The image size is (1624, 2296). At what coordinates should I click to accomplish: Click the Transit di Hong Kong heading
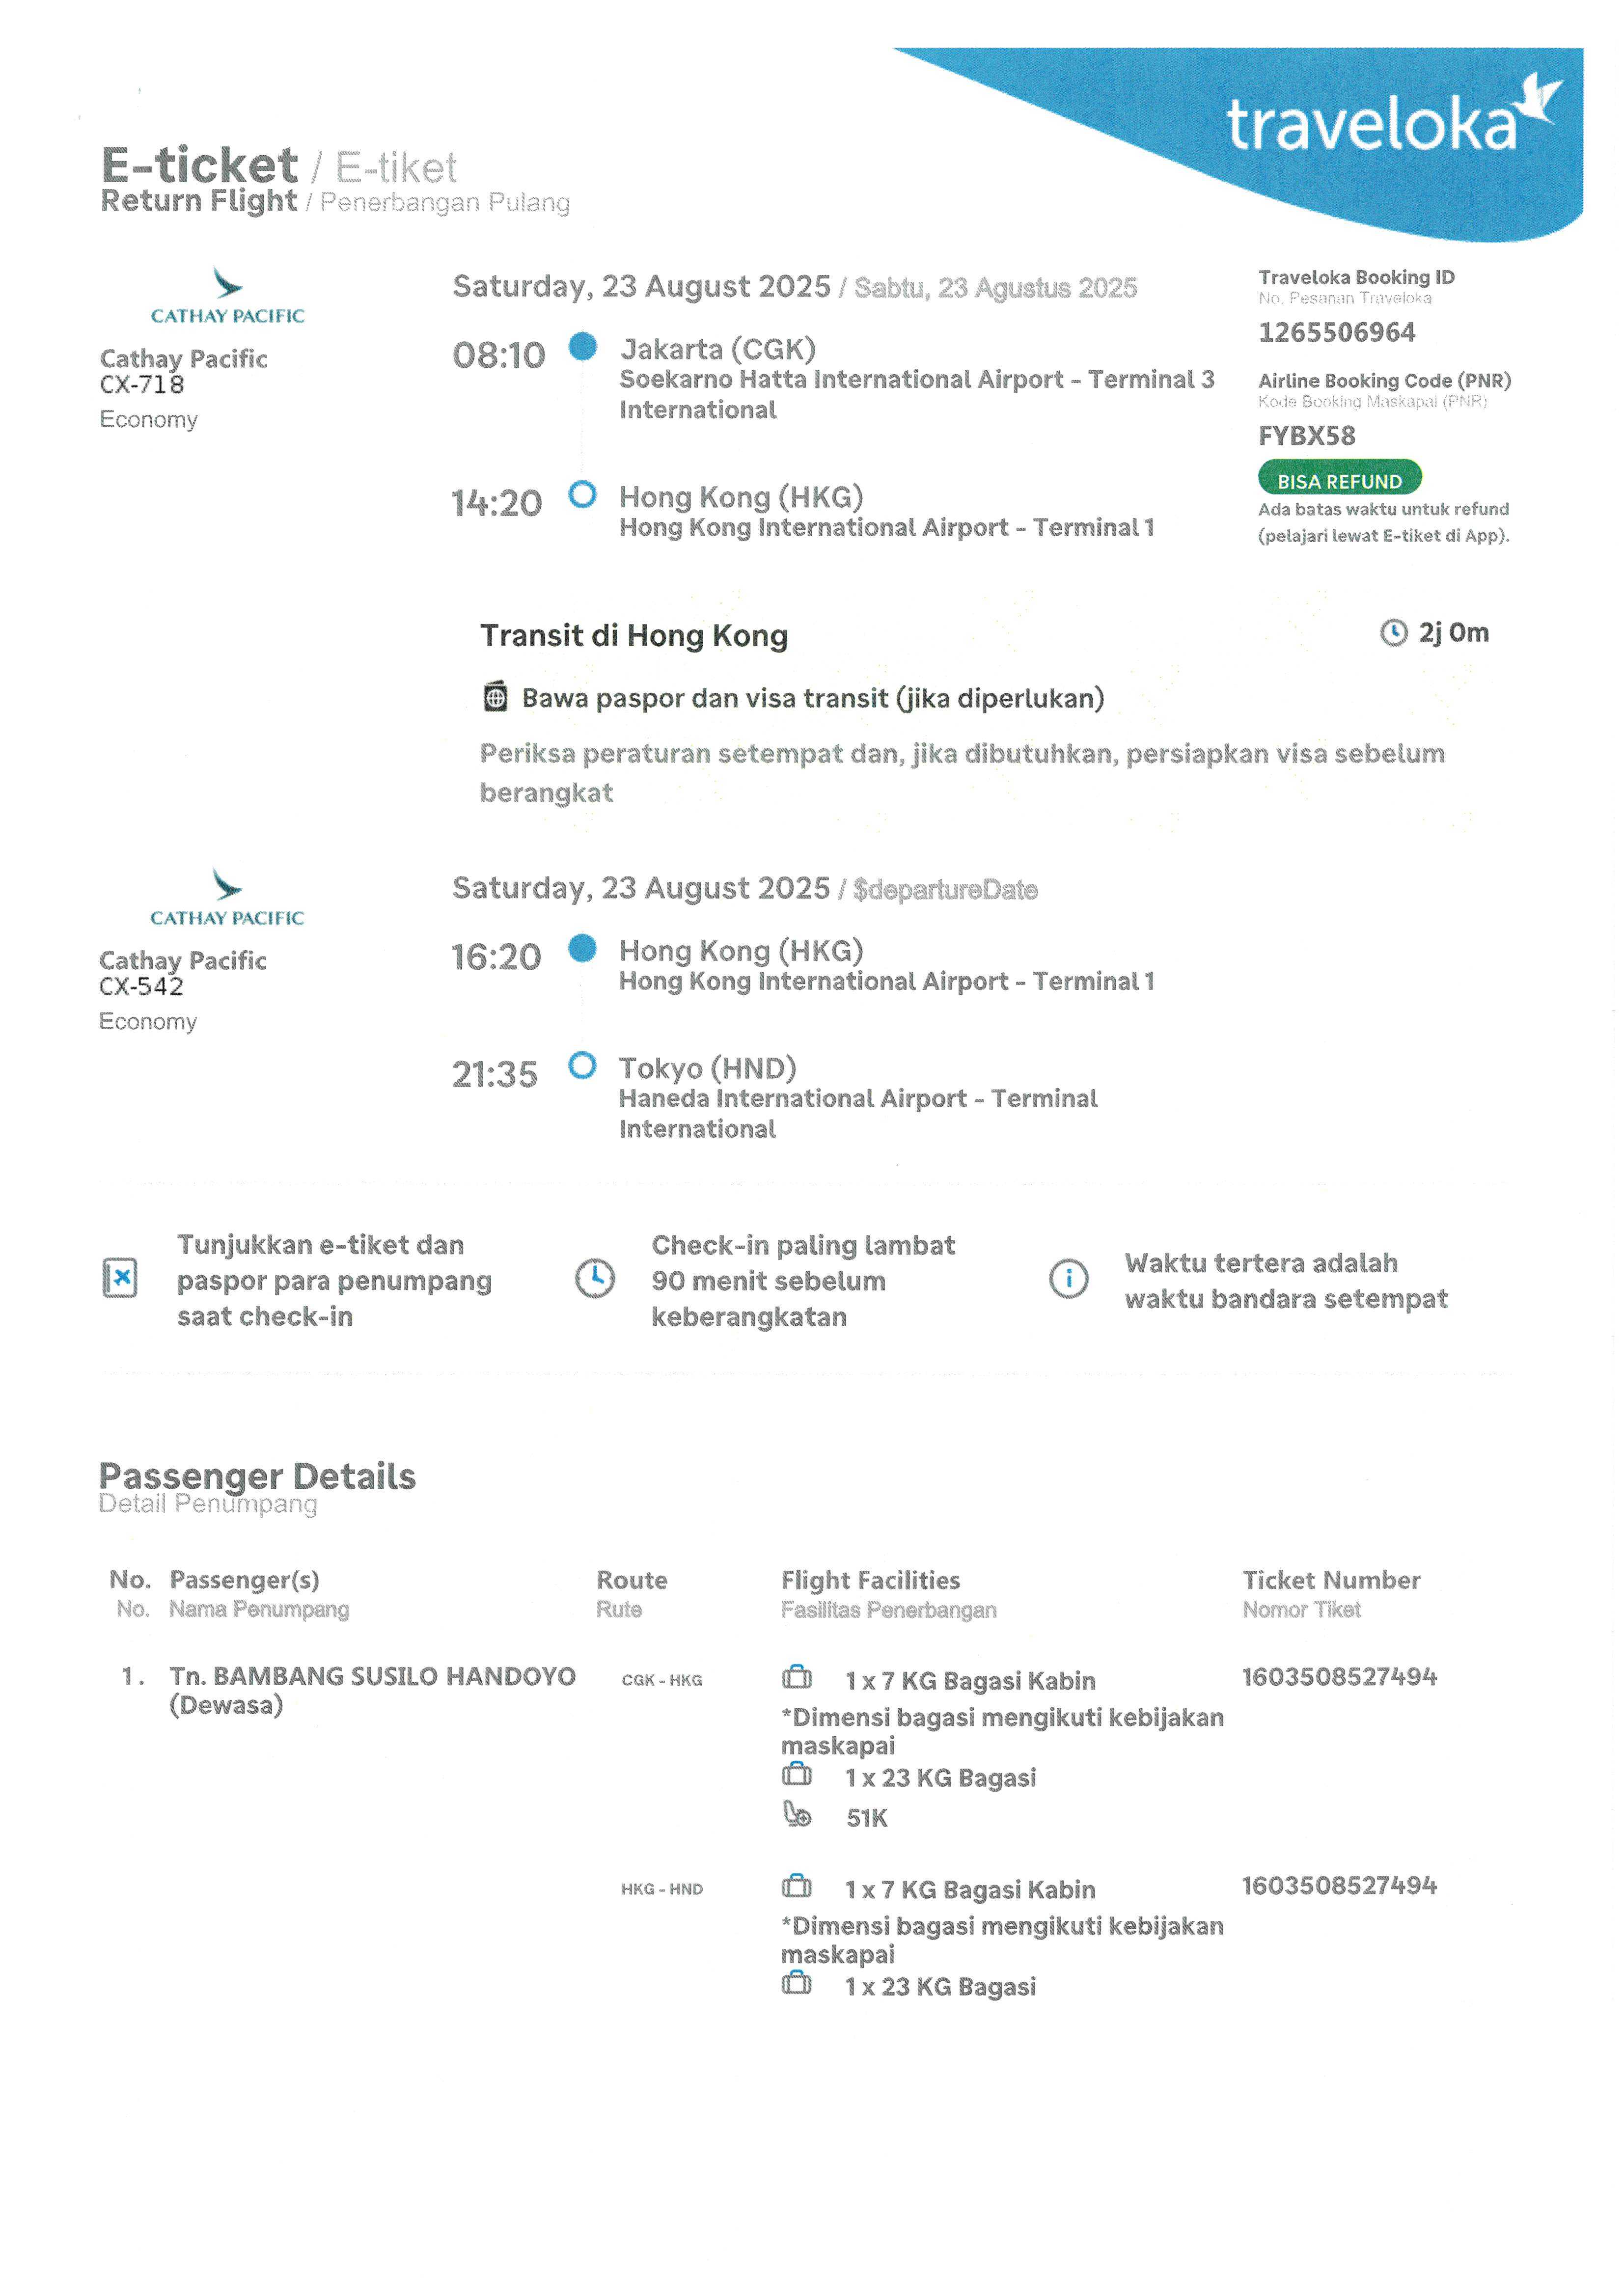[634, 636]
